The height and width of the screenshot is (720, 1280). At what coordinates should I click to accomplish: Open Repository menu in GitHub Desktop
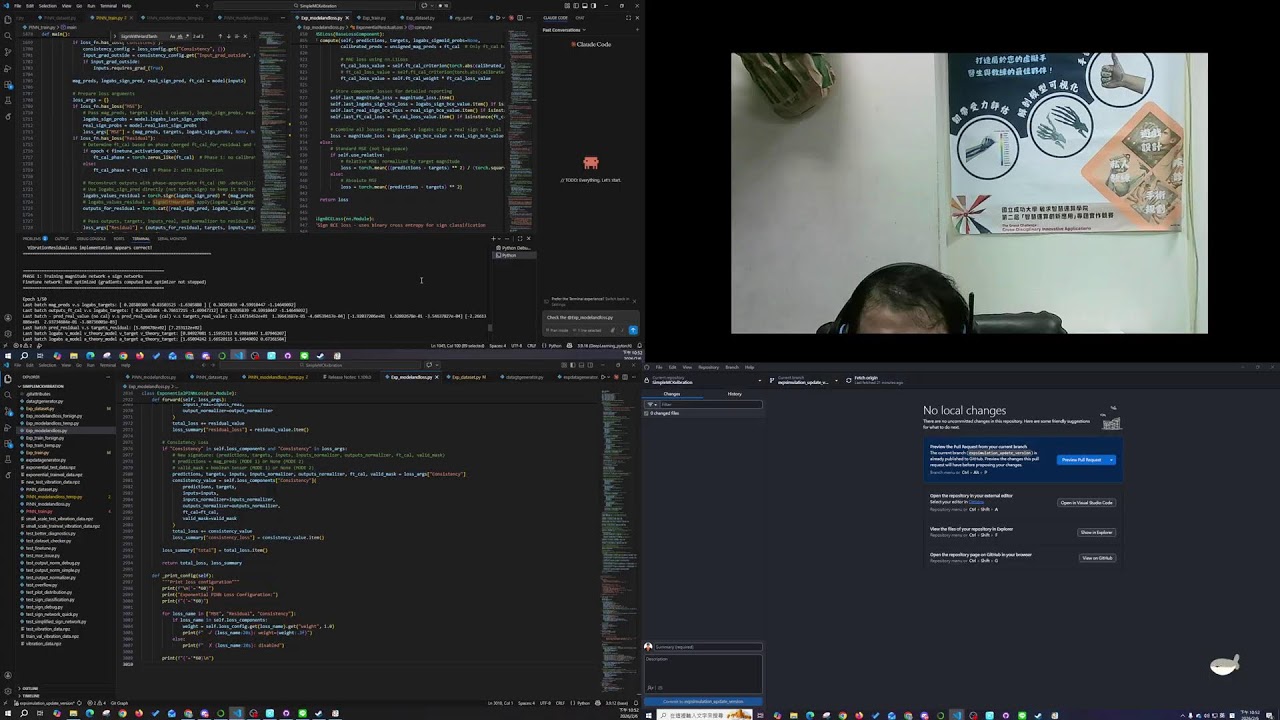(x=708, y=367)
